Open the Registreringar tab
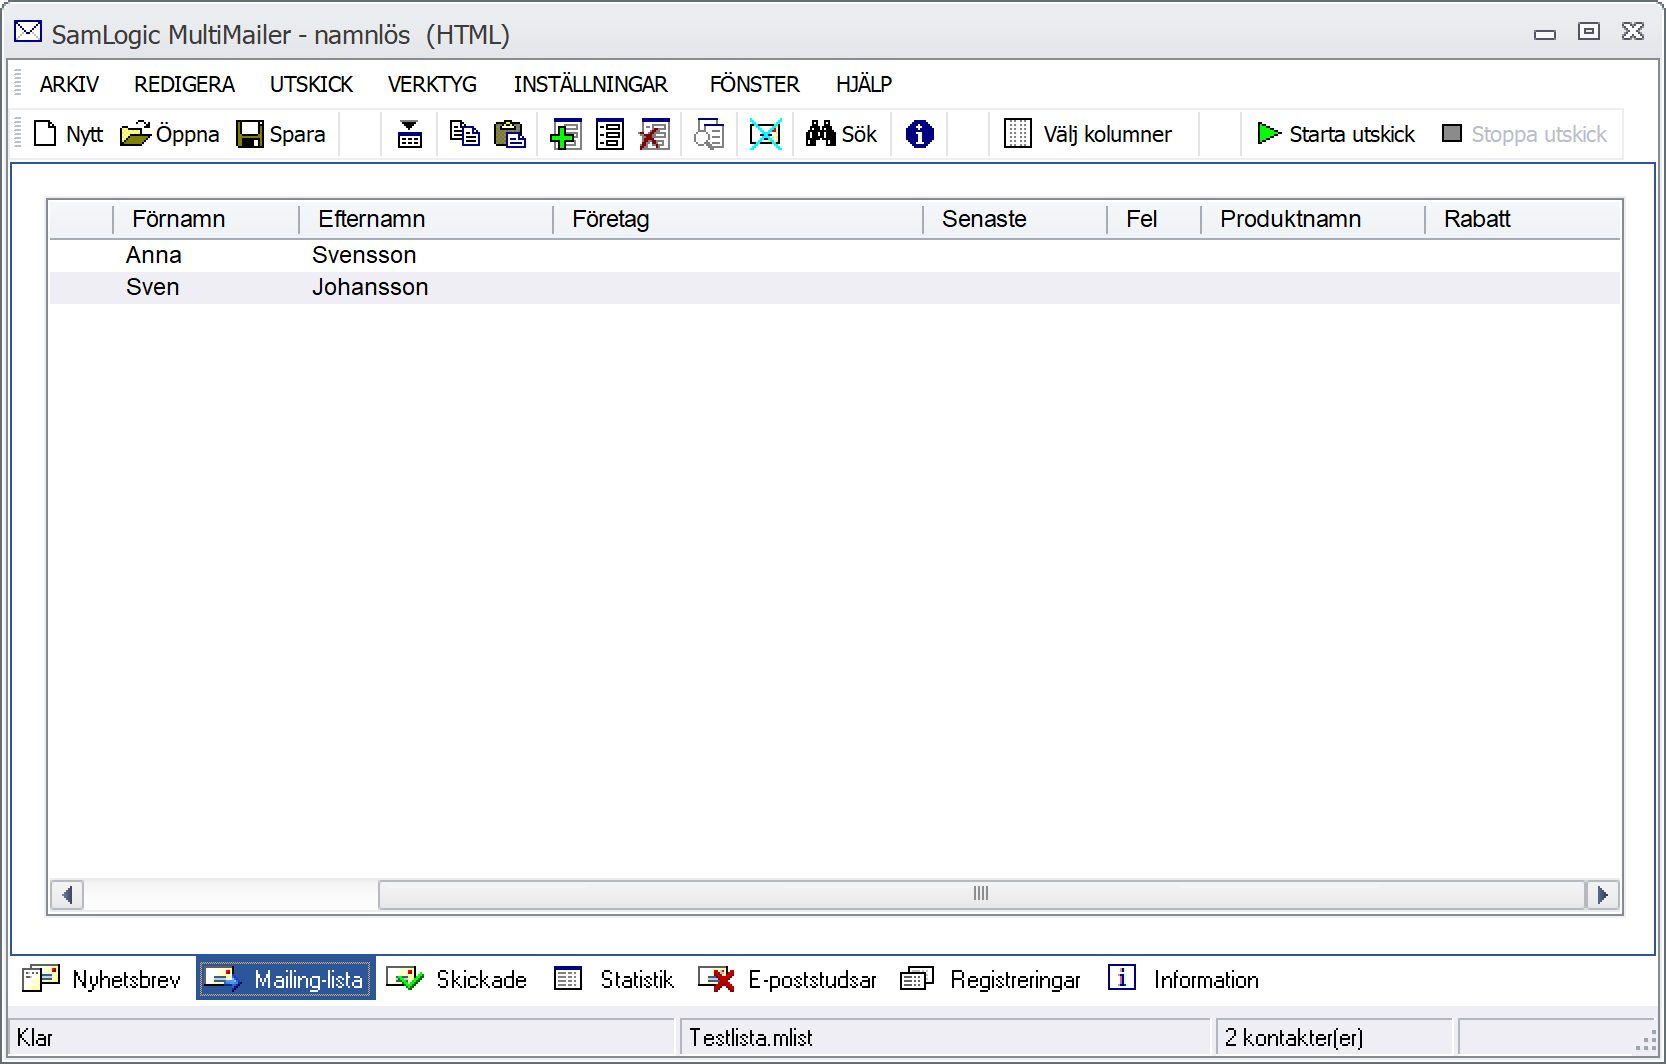Viewport: 1666px width, 1064px height. click(990, 979)
